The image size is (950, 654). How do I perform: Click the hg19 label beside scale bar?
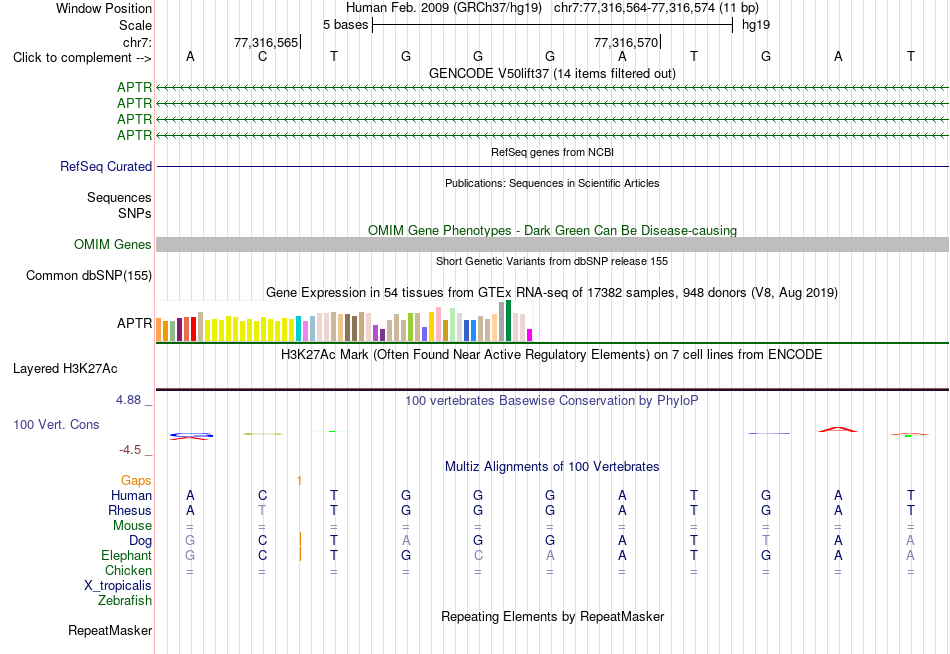pos(756,25)
